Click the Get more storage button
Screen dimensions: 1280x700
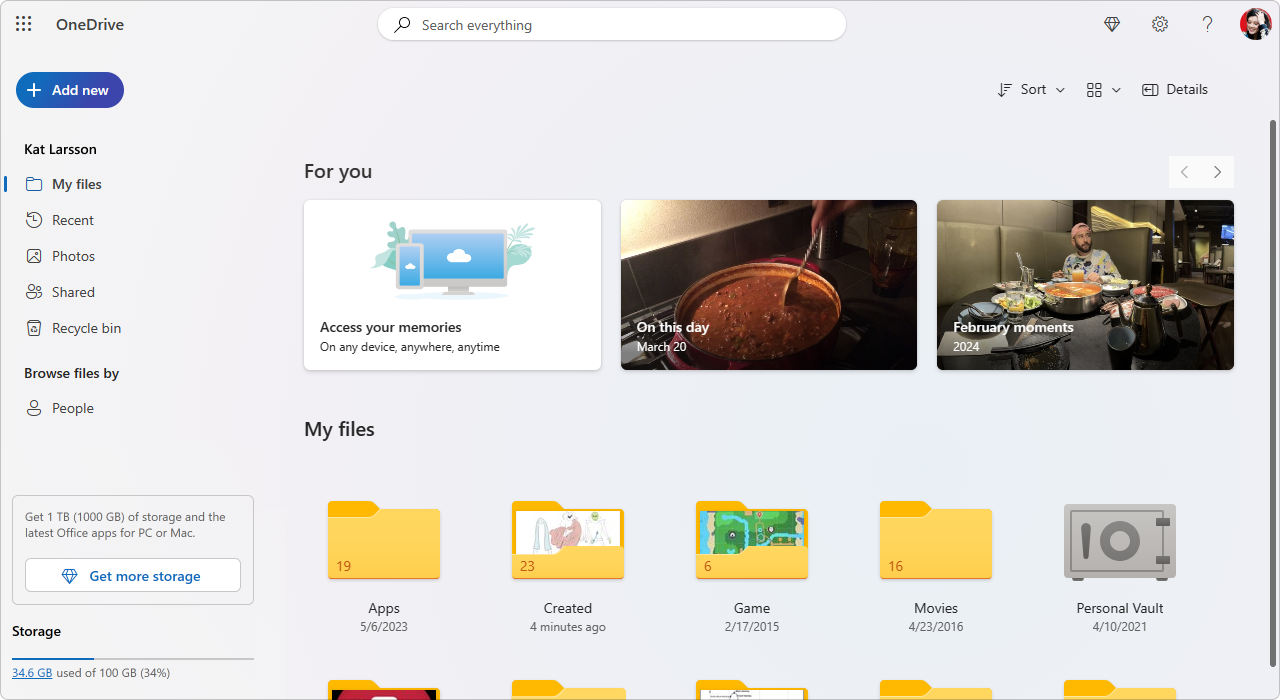click(x=132, y=575)
